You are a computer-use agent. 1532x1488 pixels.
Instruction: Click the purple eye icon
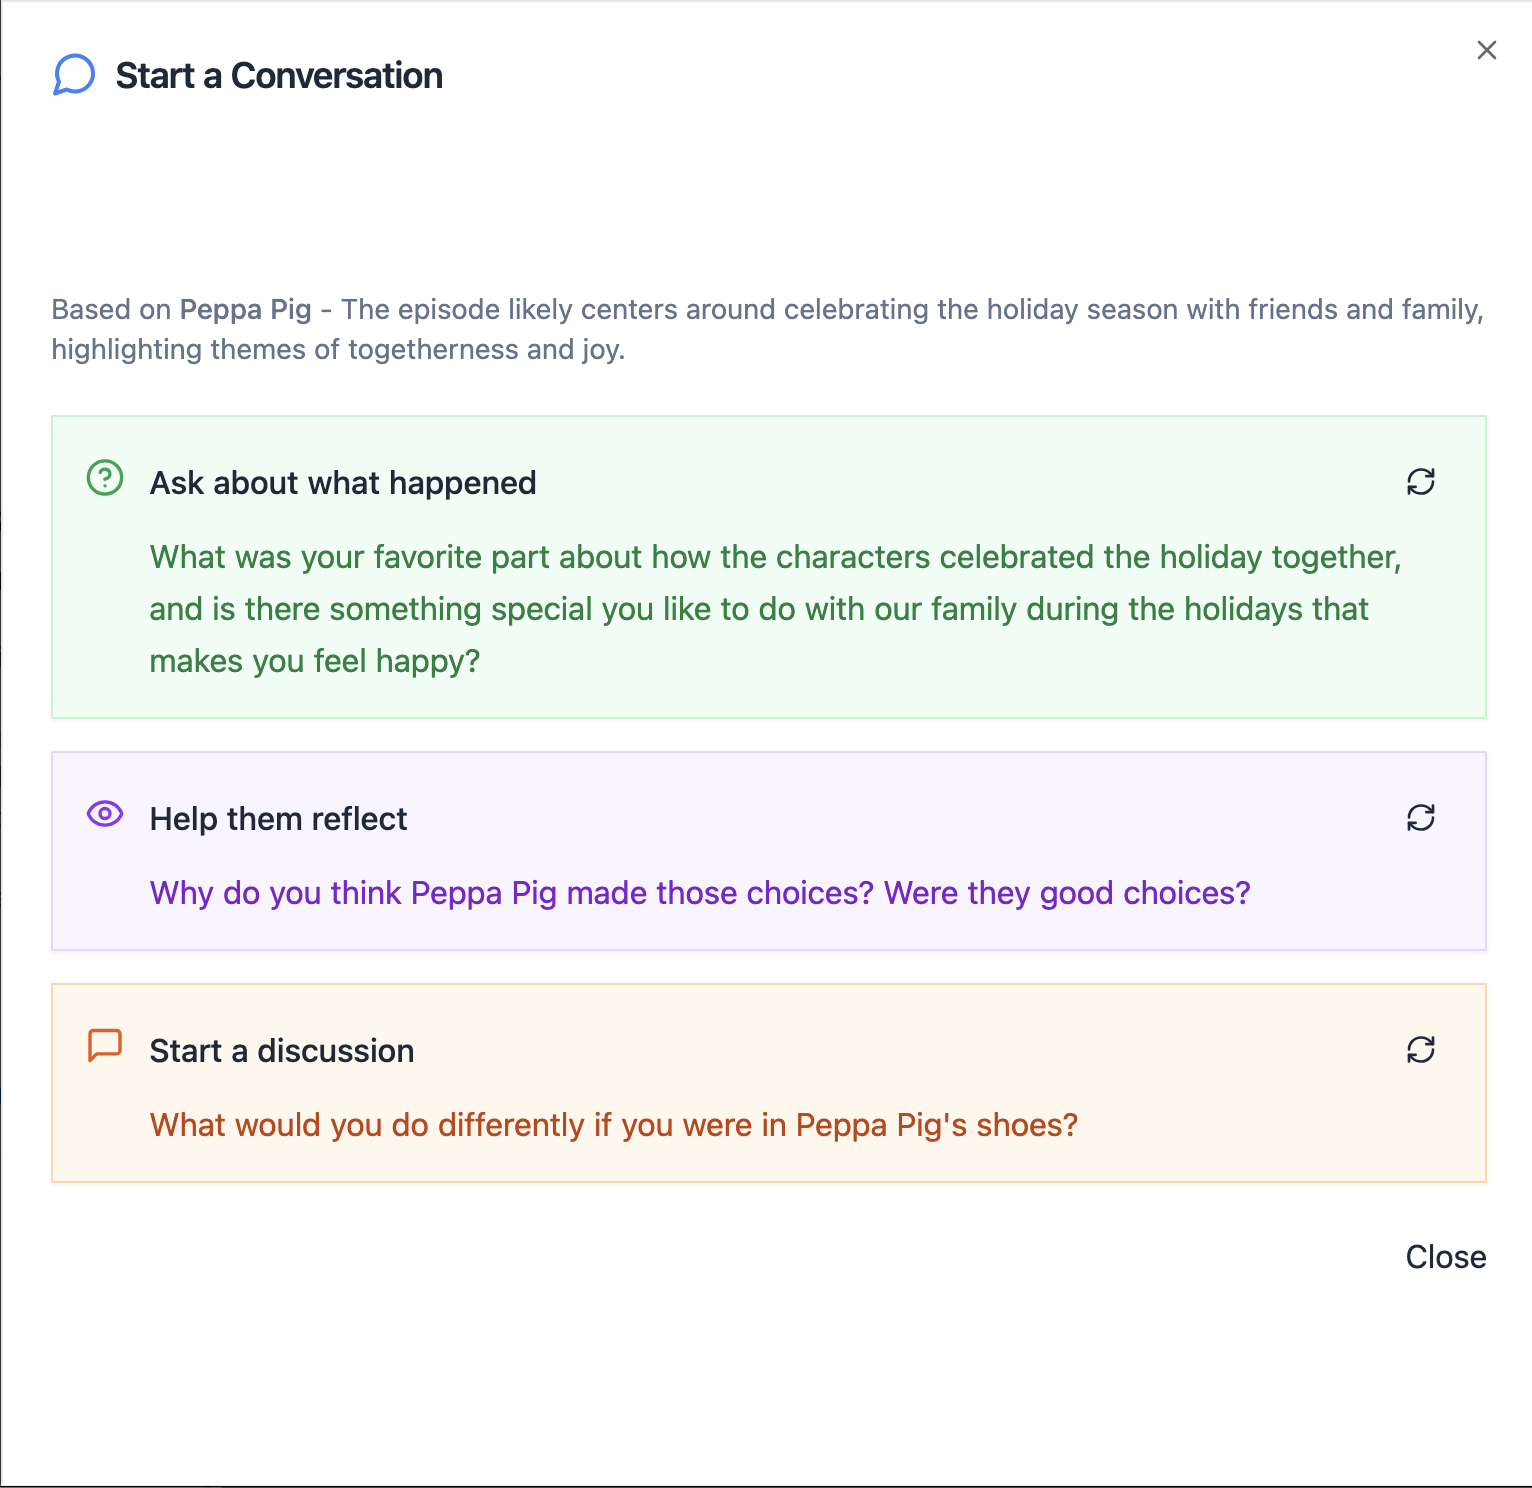tap(105, 814)
